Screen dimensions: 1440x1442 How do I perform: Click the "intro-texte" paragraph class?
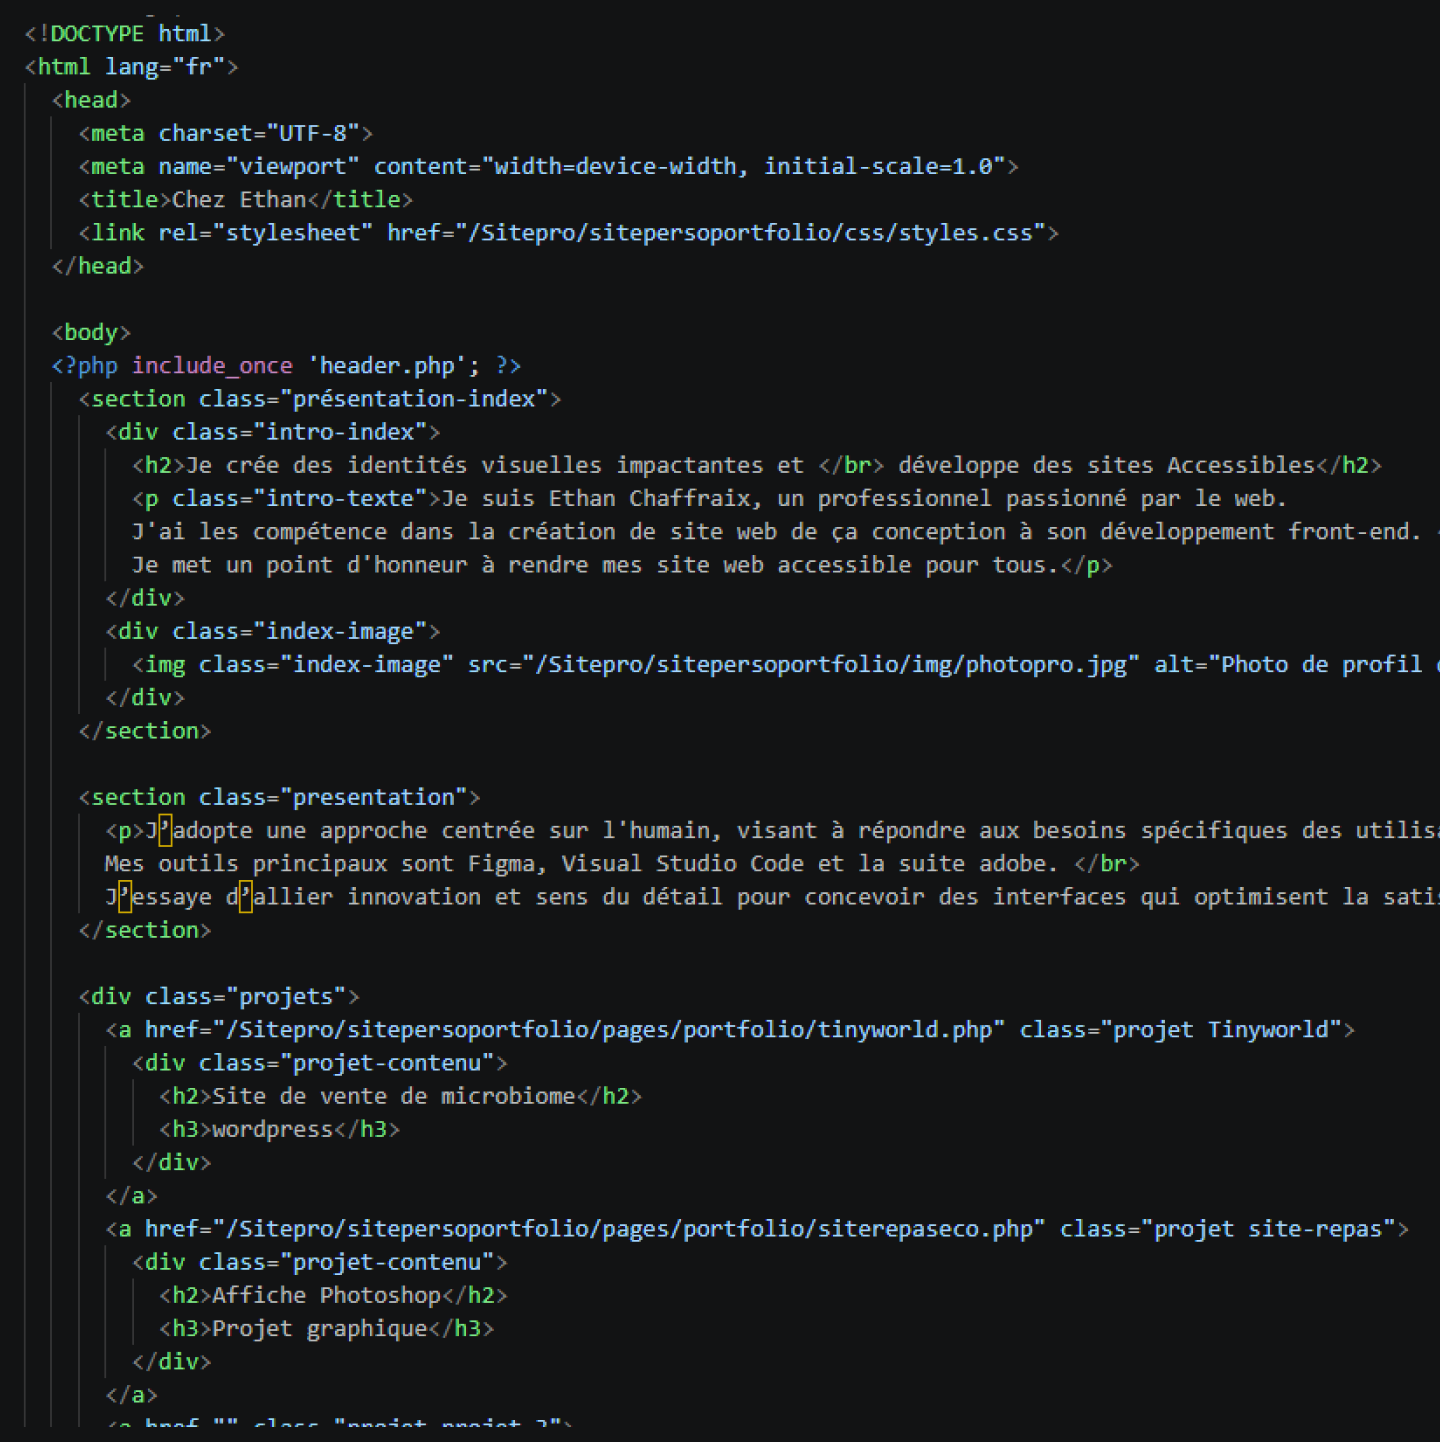coord(340,498)
